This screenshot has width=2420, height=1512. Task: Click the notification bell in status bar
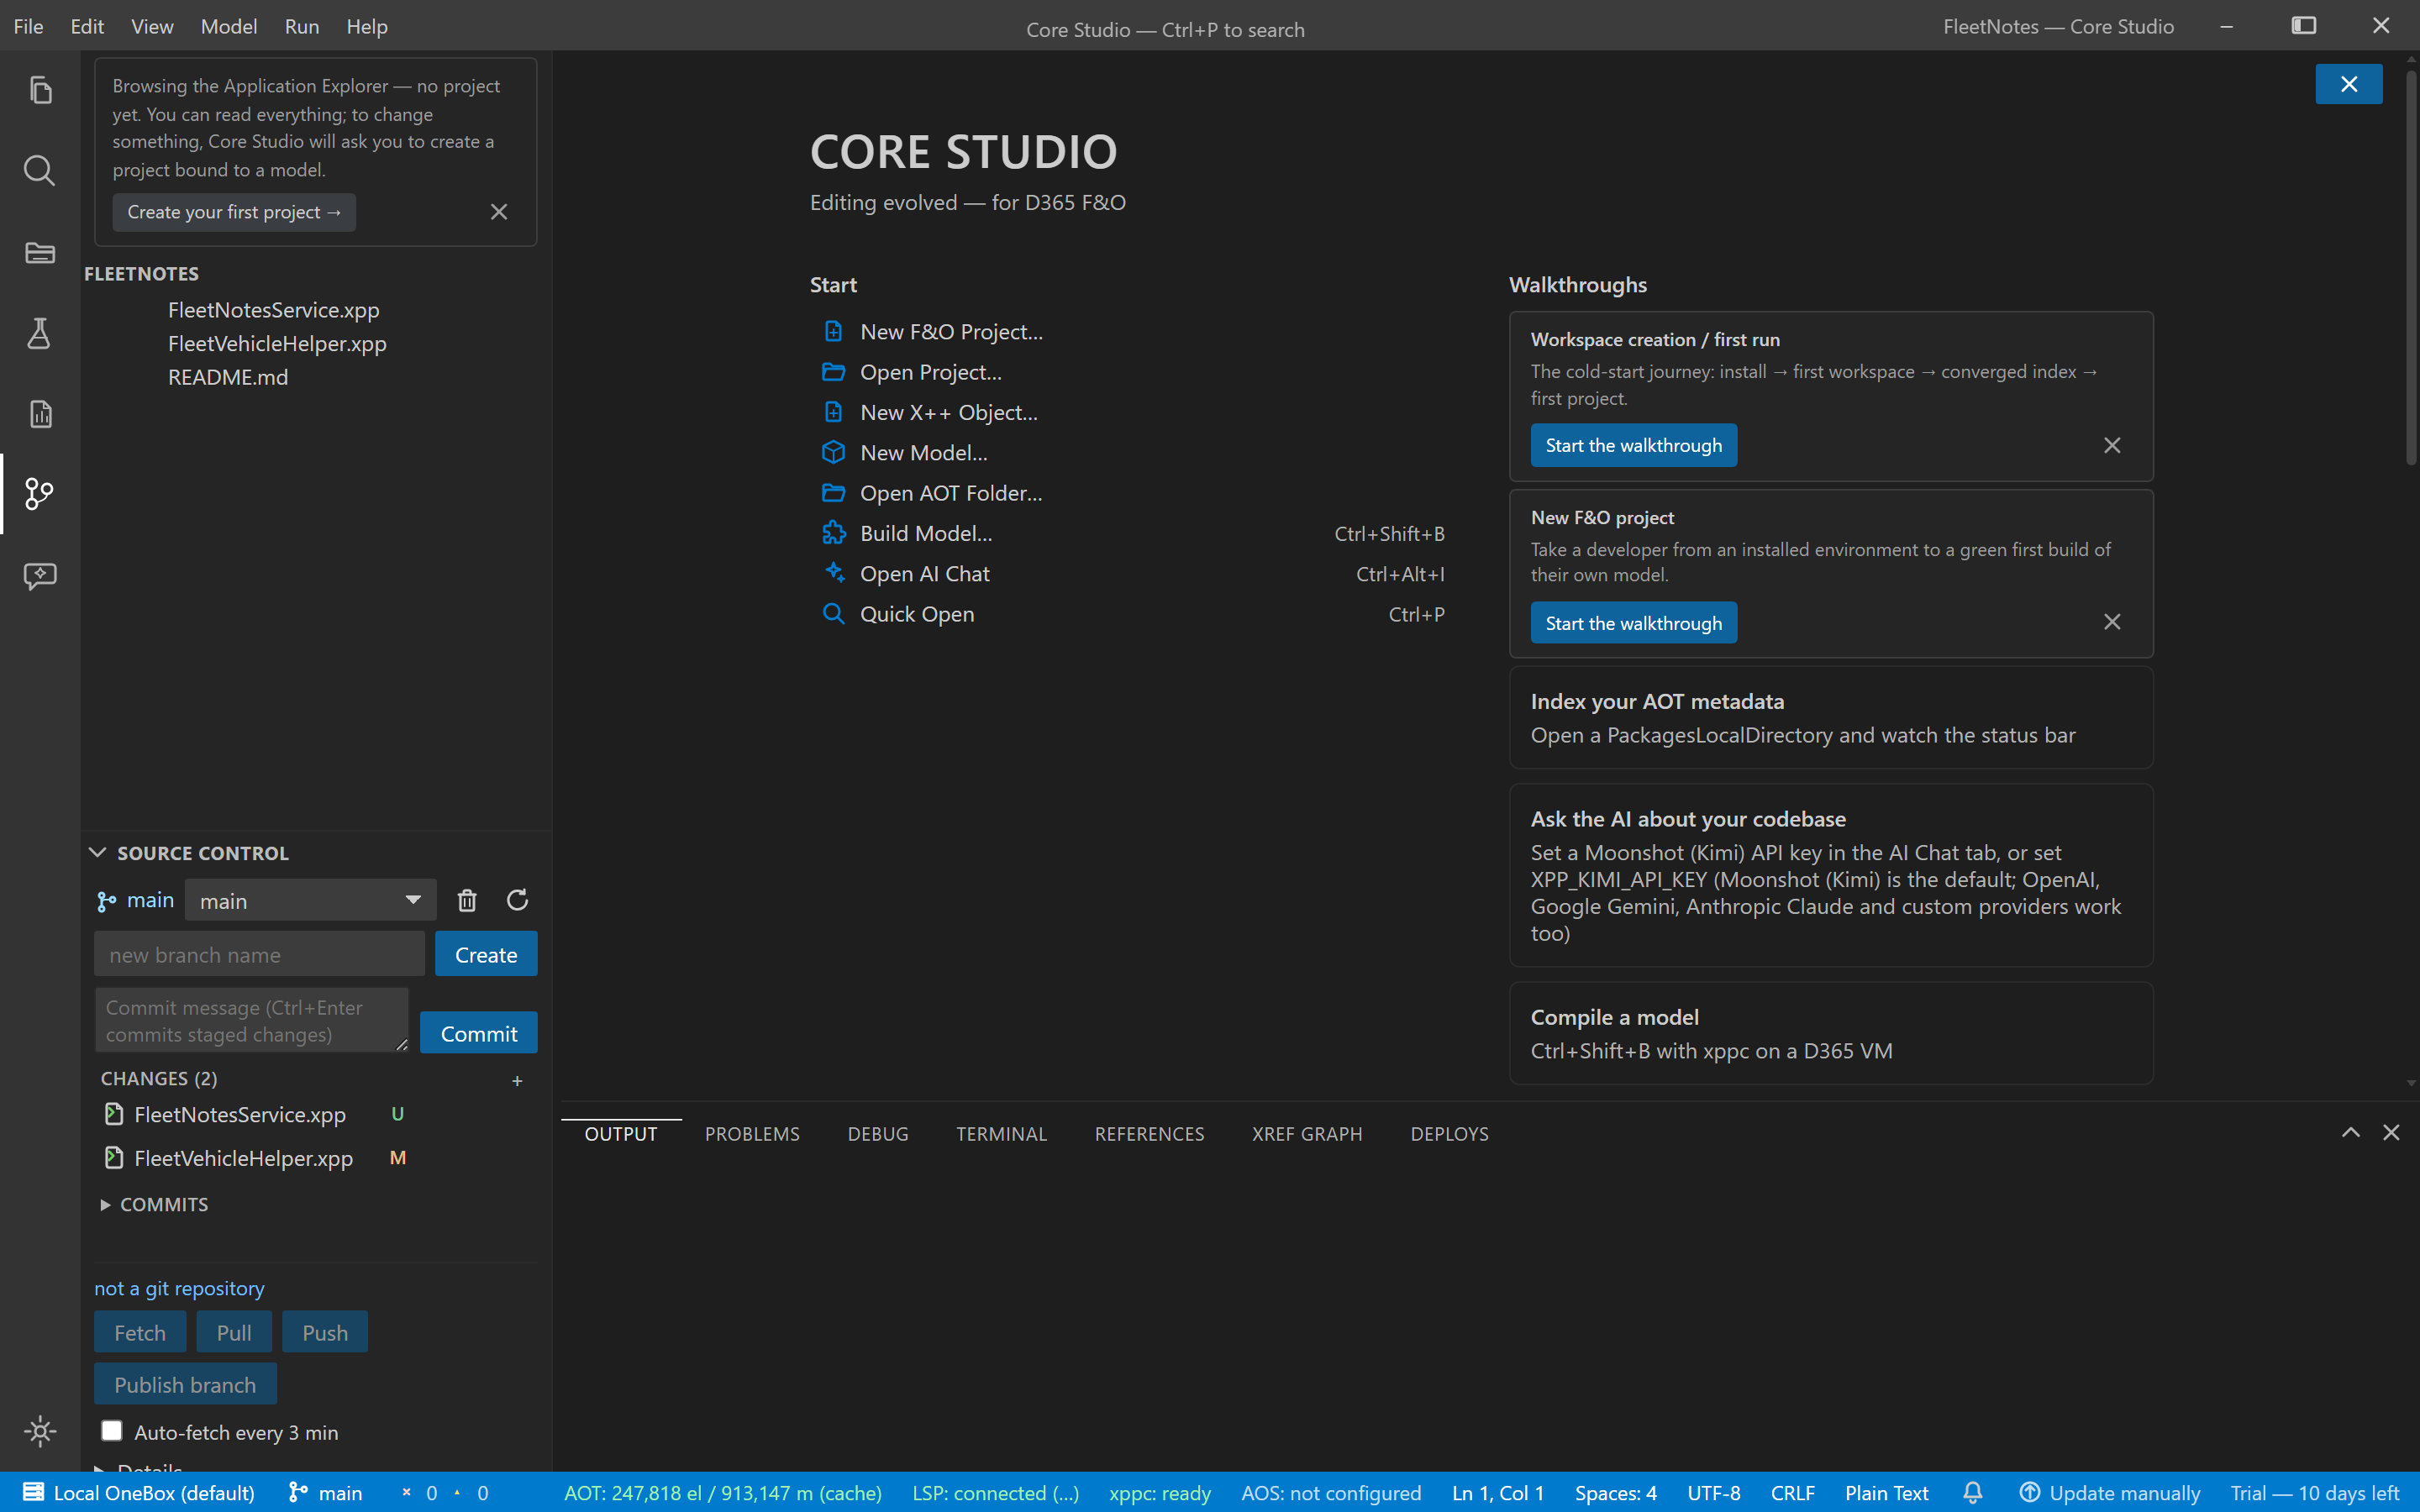1972,1493
